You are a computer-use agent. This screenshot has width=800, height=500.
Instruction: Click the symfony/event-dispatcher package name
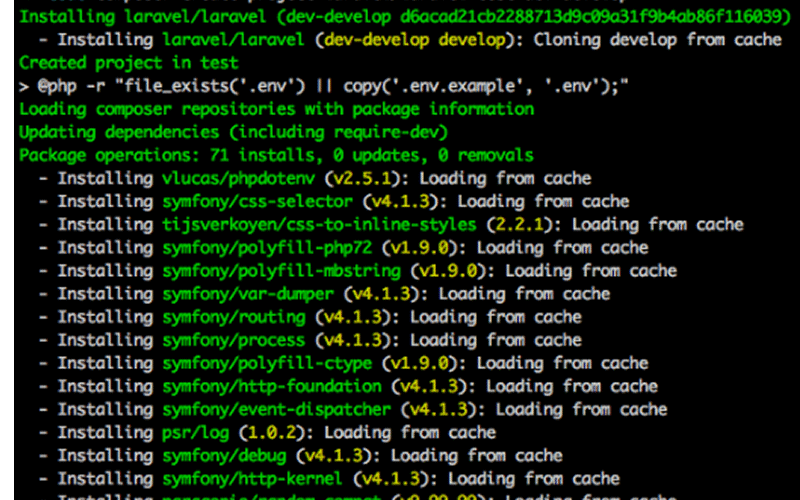(x=276, y=409)
